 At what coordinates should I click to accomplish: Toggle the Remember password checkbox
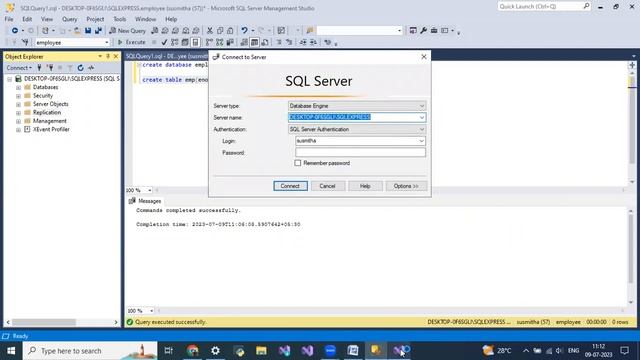298,163
